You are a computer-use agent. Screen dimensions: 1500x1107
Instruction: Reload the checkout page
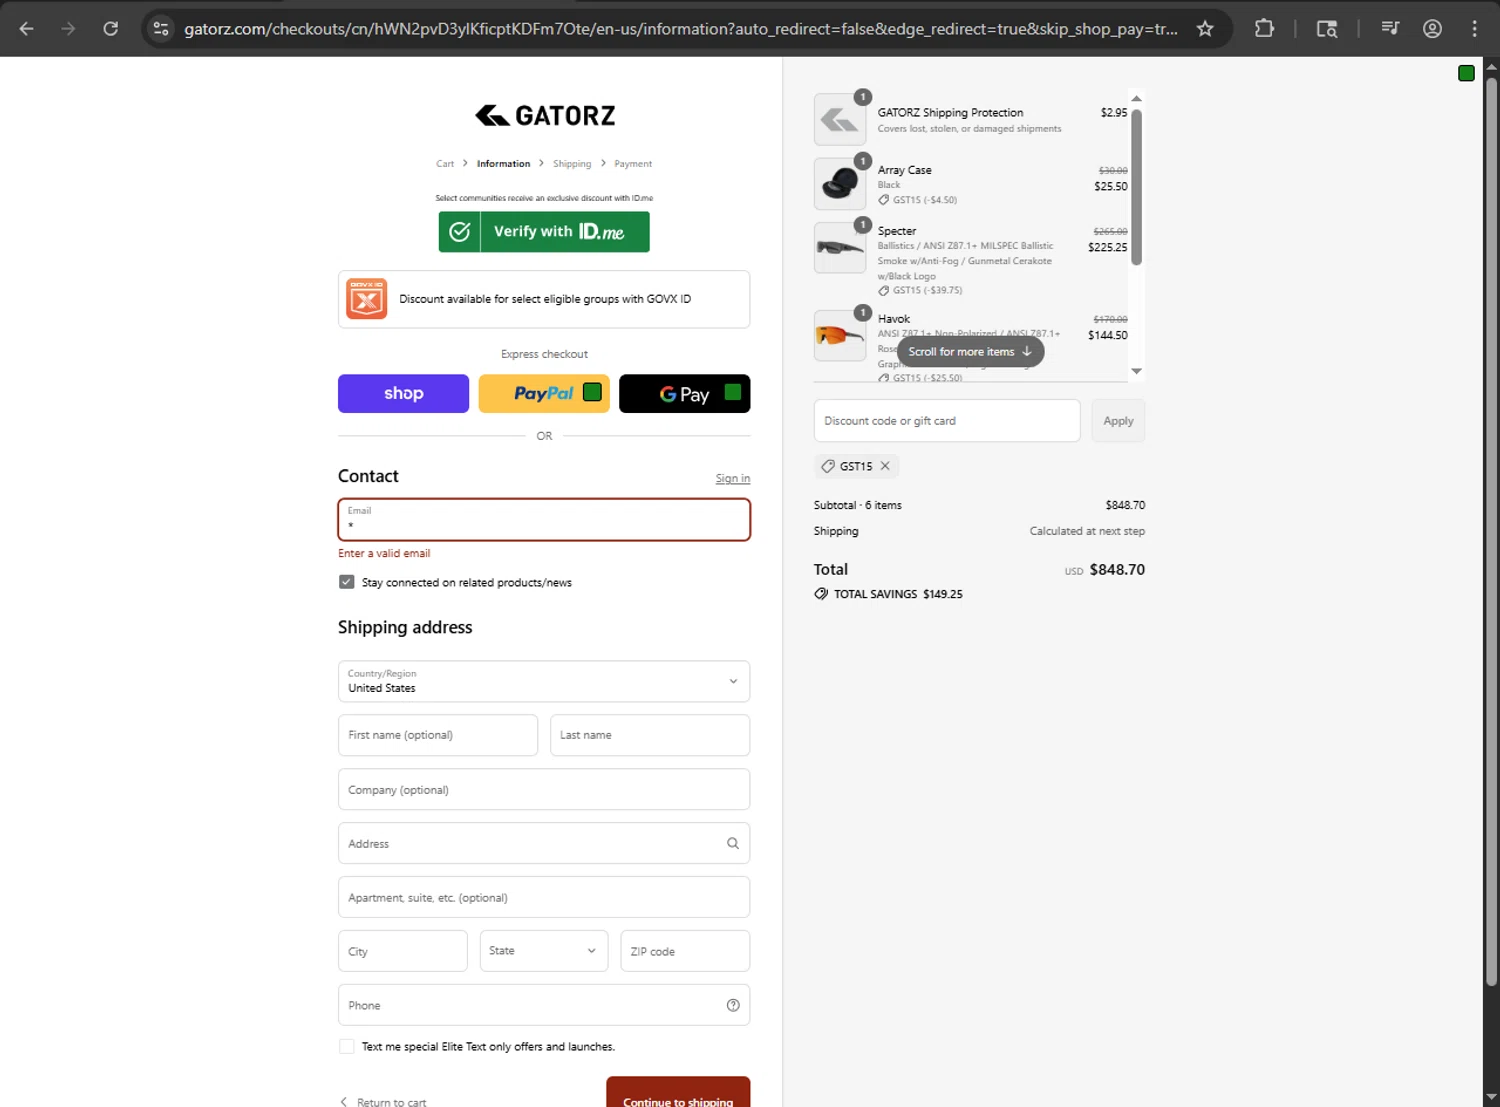111,29
